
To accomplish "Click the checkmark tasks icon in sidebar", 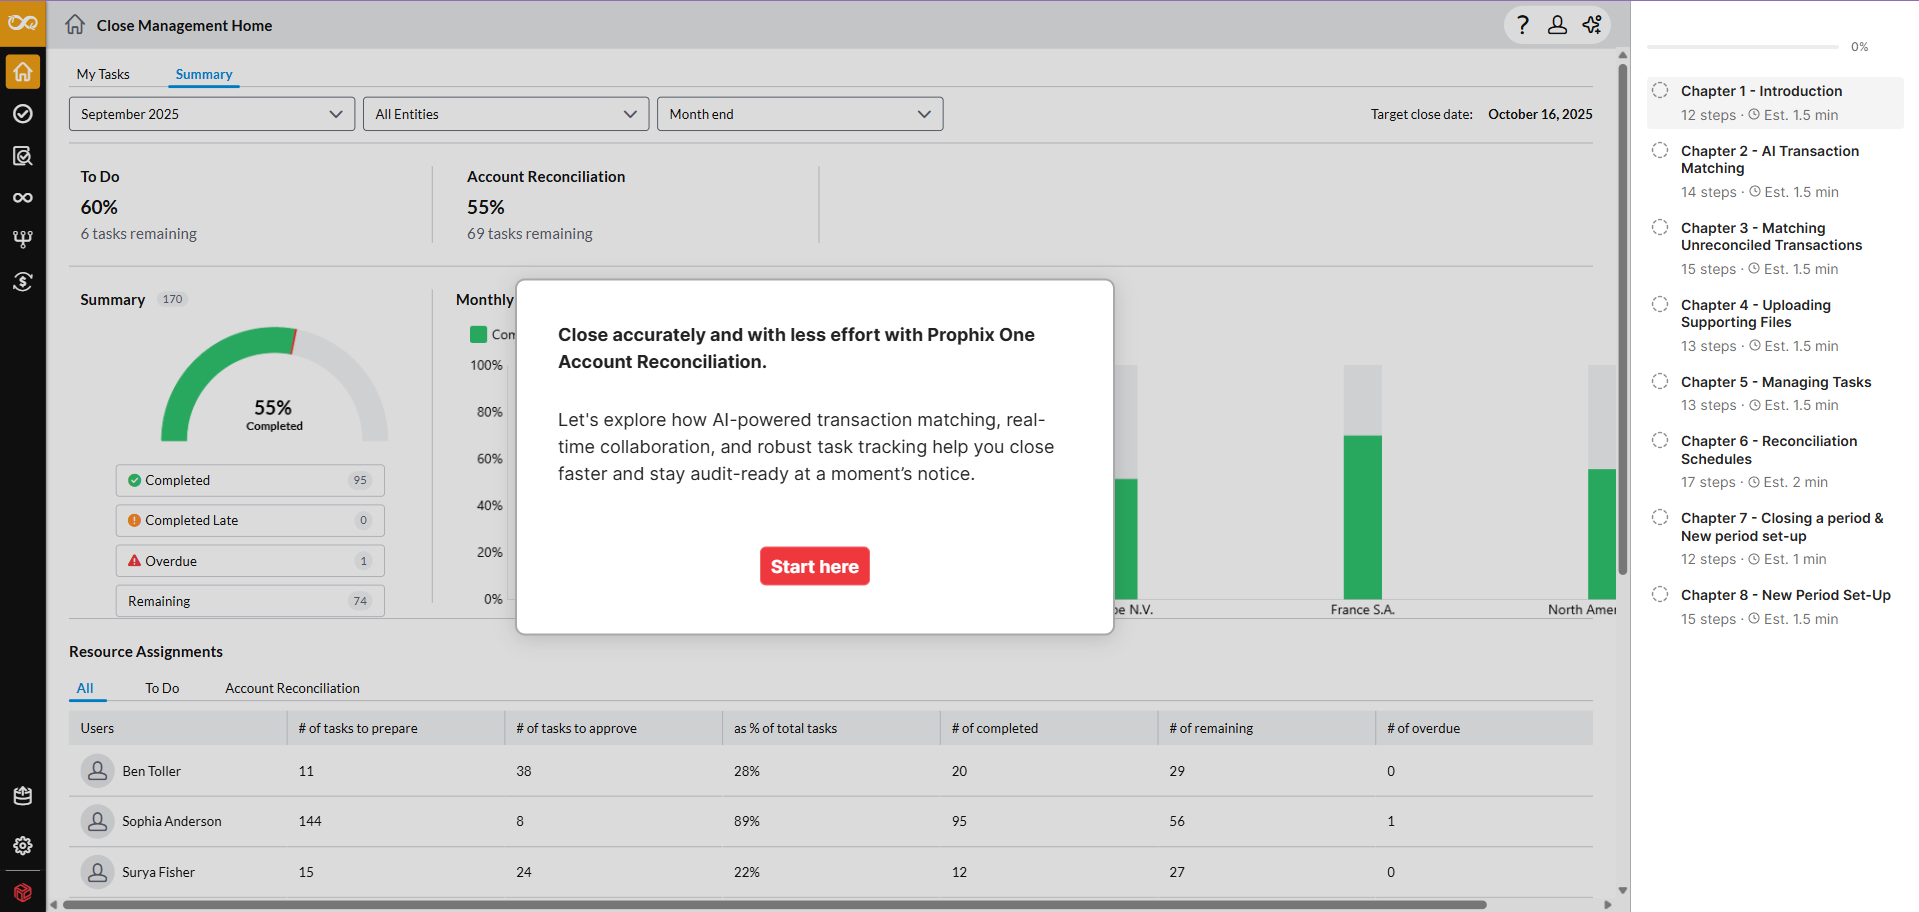I will (23, 114).
